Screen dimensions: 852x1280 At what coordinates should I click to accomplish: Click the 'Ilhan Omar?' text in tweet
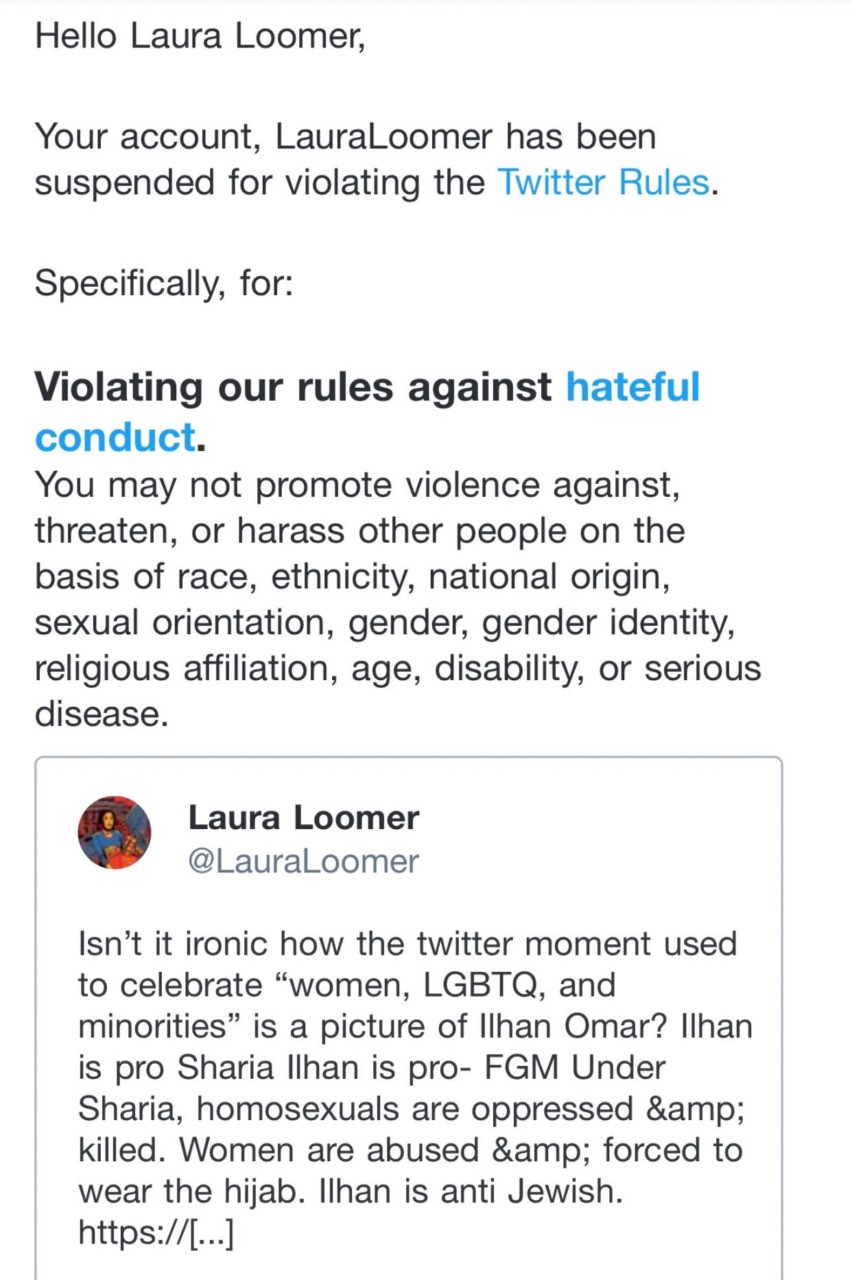pos(569,1026)
